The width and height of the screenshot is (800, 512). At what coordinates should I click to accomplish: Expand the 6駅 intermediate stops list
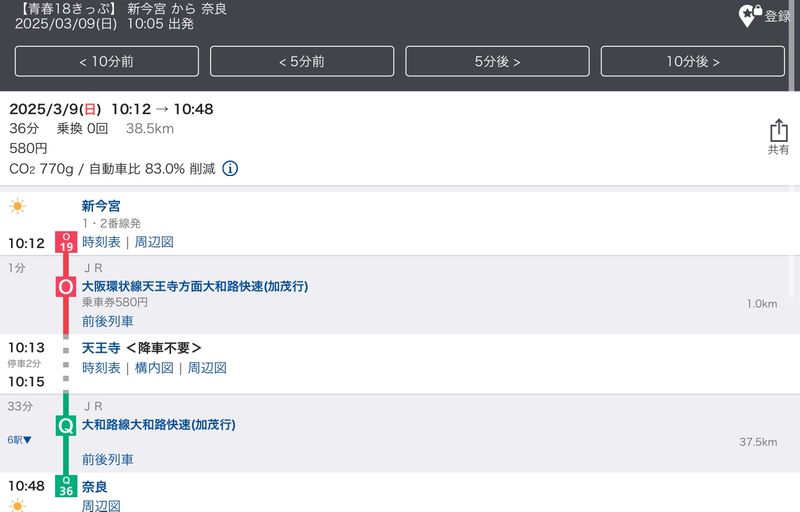pos(20,440)
